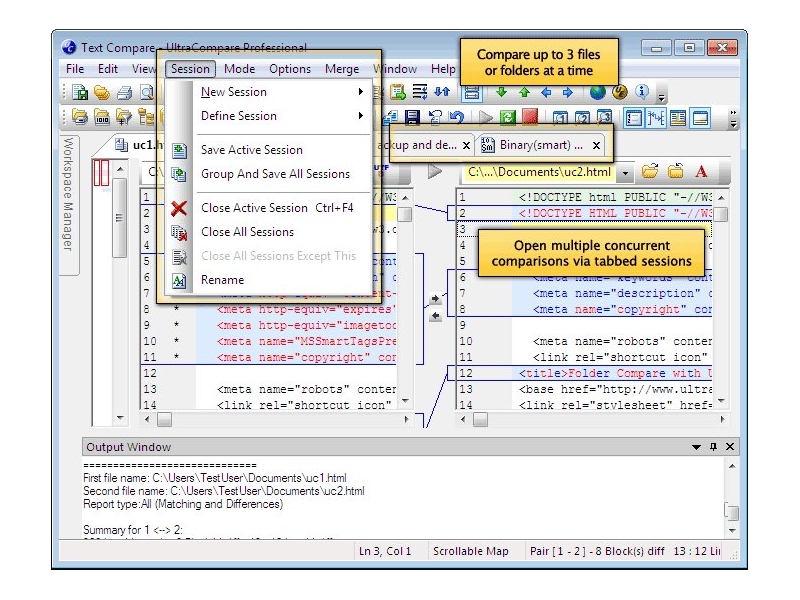
Task: Select Save Active Session
Action: [x=270, y=150]
